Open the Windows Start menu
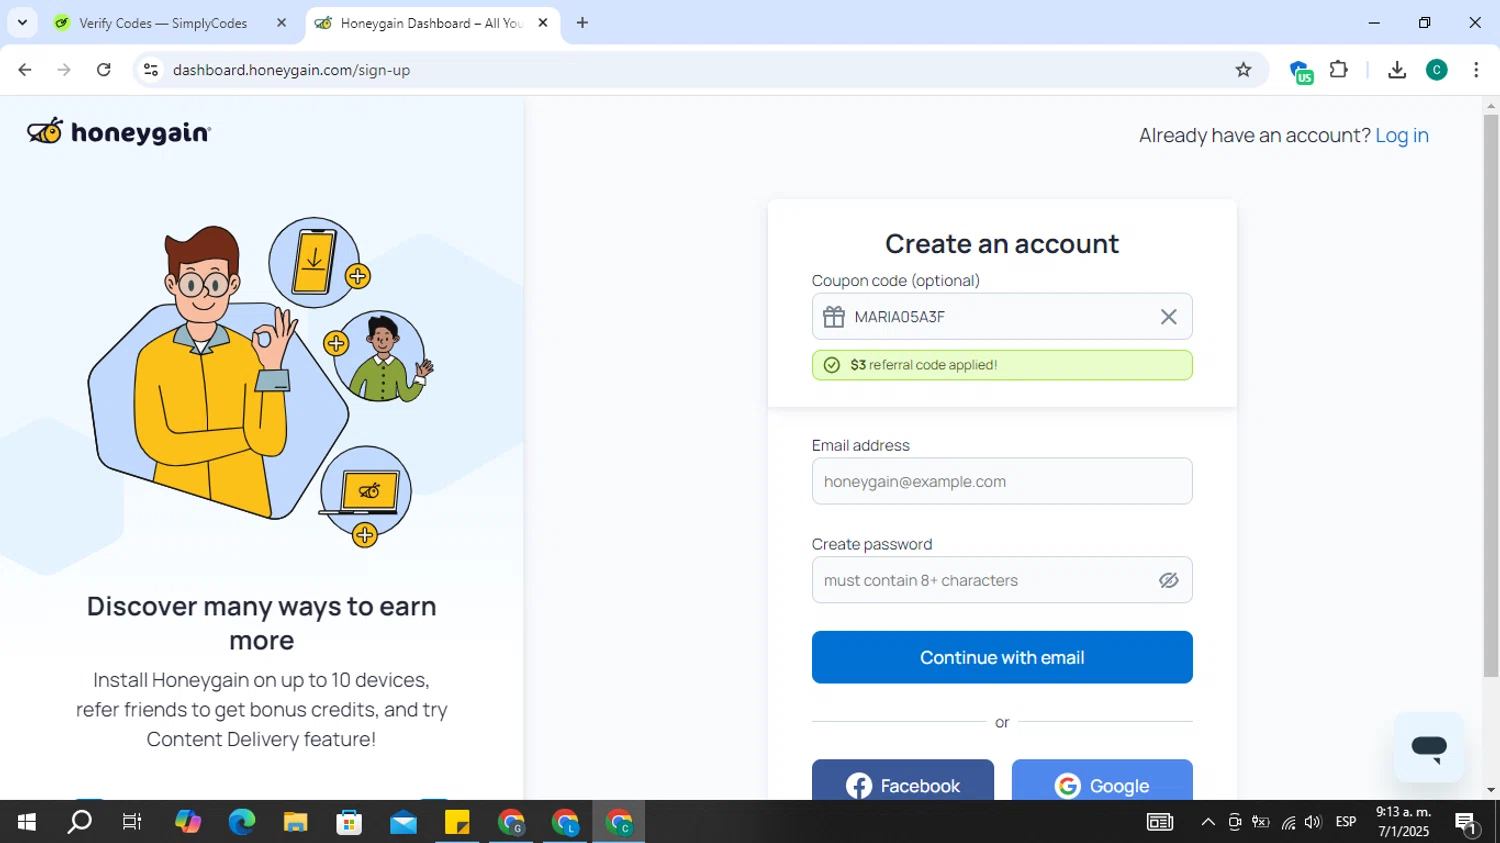Image resolution: width=1500 pixels, height=843 pixels. click(x=27, y=822)
